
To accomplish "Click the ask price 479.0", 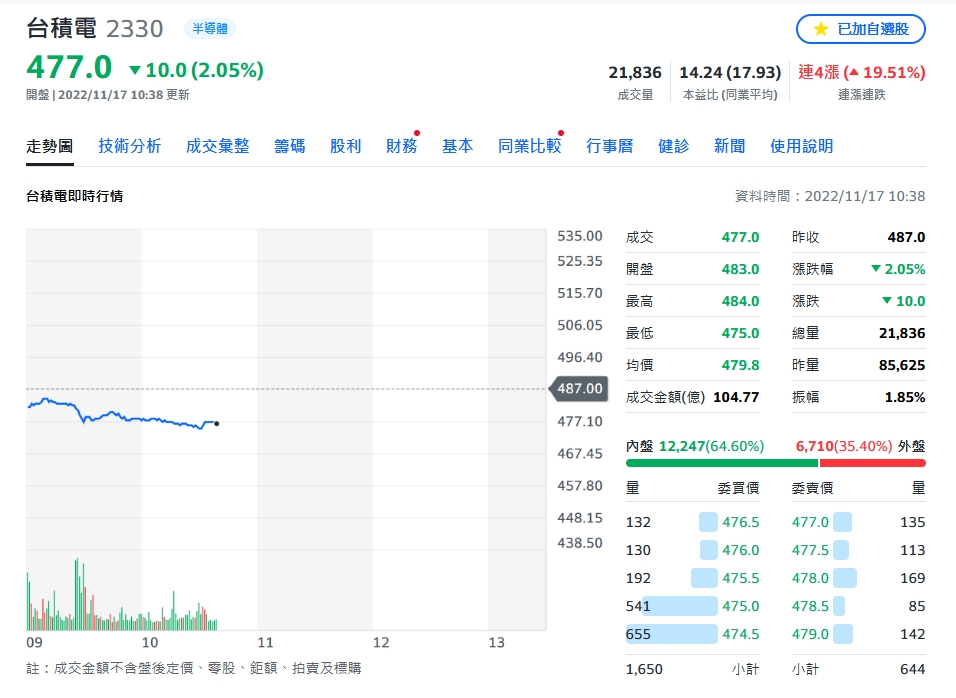I will [810, 635].
